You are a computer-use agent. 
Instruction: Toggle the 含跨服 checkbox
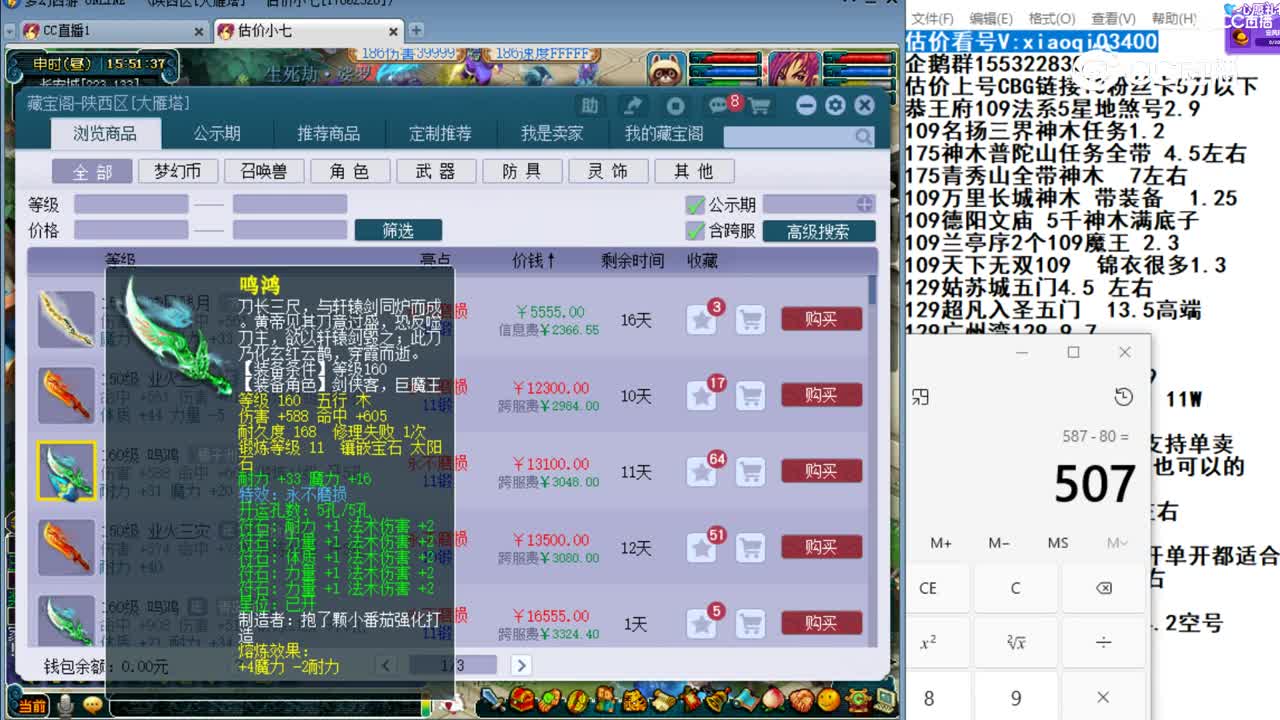[x=695, y=231]
